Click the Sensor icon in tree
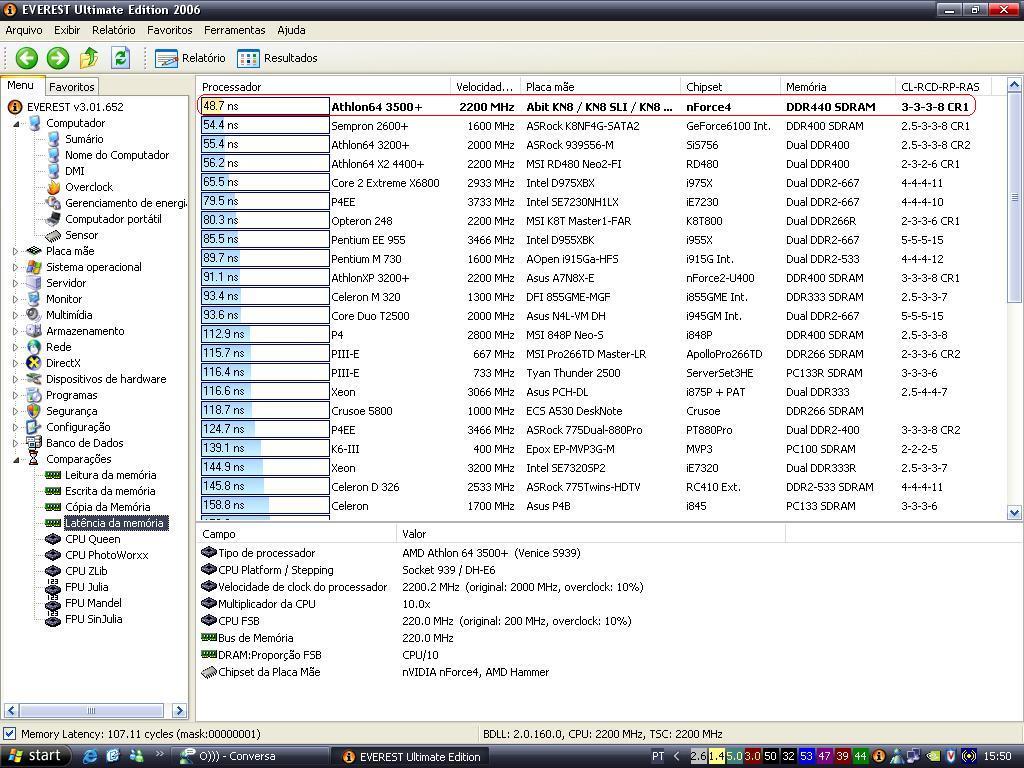1024x768 pixels. coord(54,235)
